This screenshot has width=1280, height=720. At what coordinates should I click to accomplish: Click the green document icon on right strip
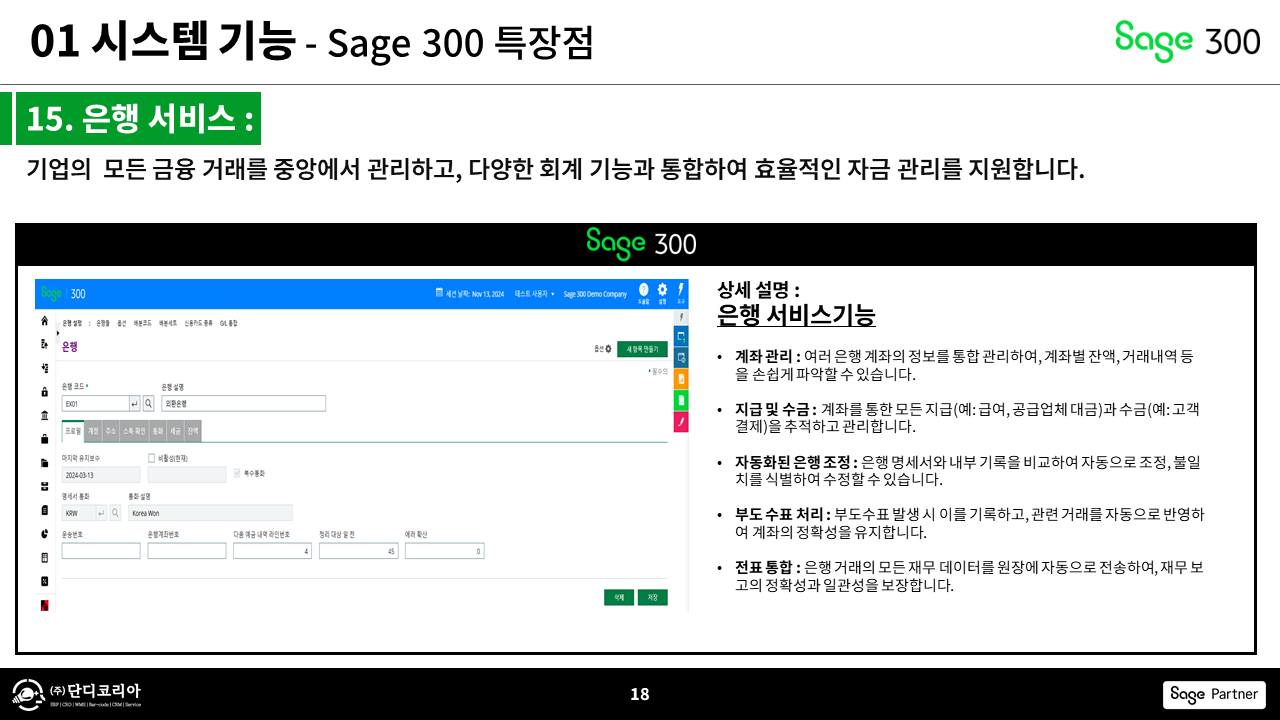pos(681,400)
